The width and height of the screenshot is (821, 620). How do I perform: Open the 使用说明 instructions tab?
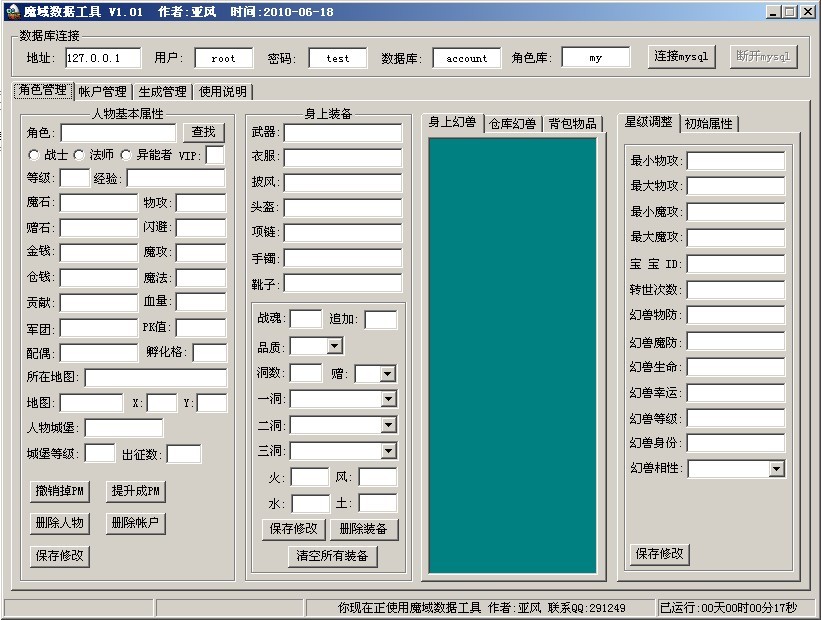pyautogui.click(x=222, y=89)
